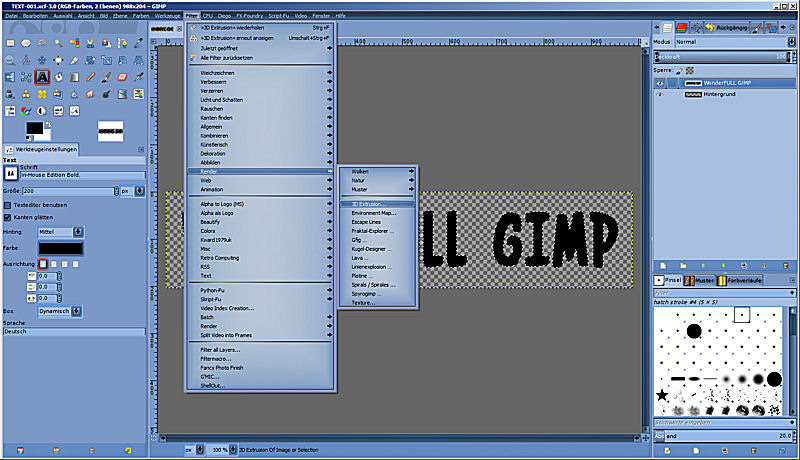Click the new layer icon
This screenshot has width=800, height=460.
663,266
